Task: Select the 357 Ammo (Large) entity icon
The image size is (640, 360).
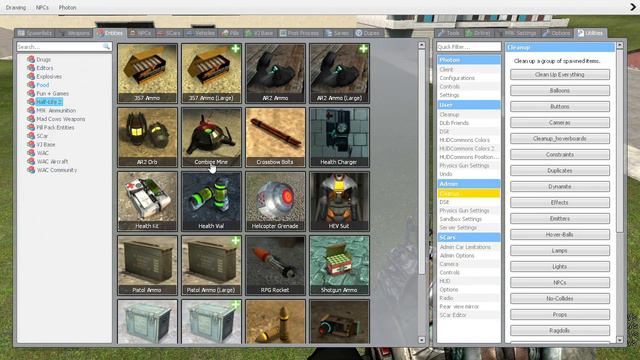Action: tap(211, 73)
